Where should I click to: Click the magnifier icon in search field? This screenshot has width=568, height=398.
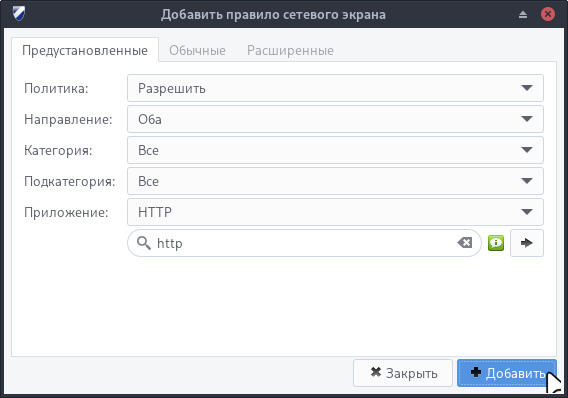[x=144, y=243]
